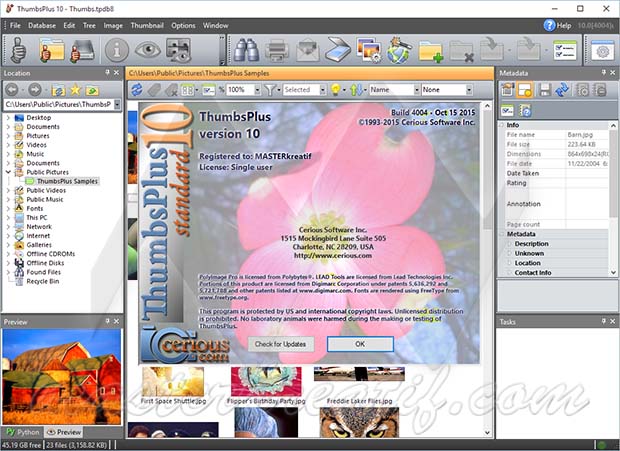Viewport: 620px width, 451px height.
Task: Collapse the Public Pictures tree node
Action: (x=8, y=172)
